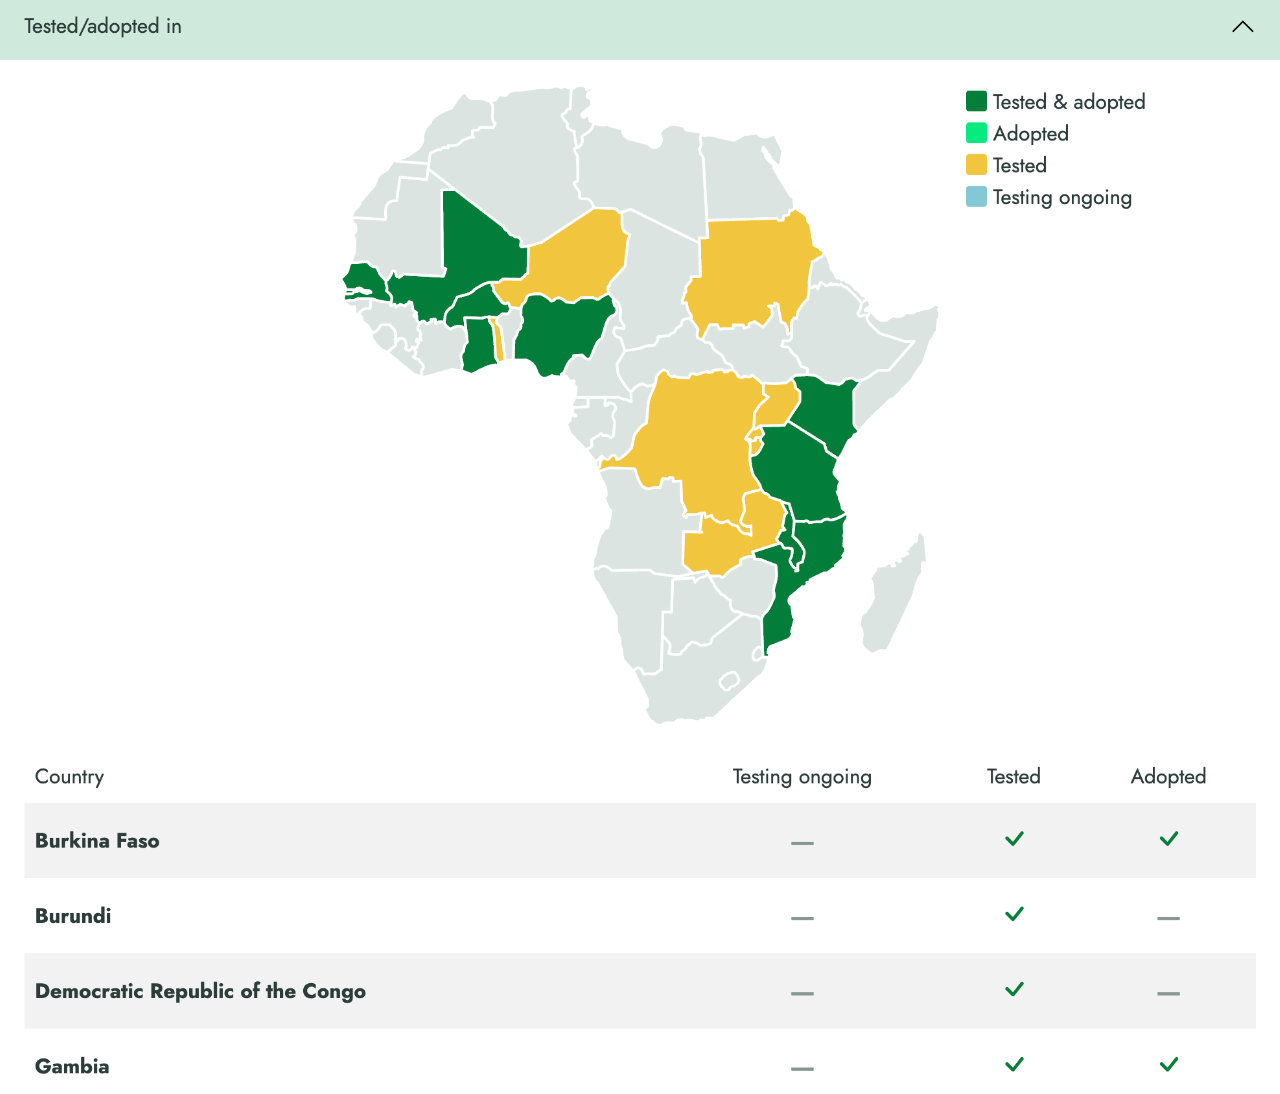Screen dimensions: 1280x1094
Task: Click the Adopted column header
Action: coord(1168,777)
